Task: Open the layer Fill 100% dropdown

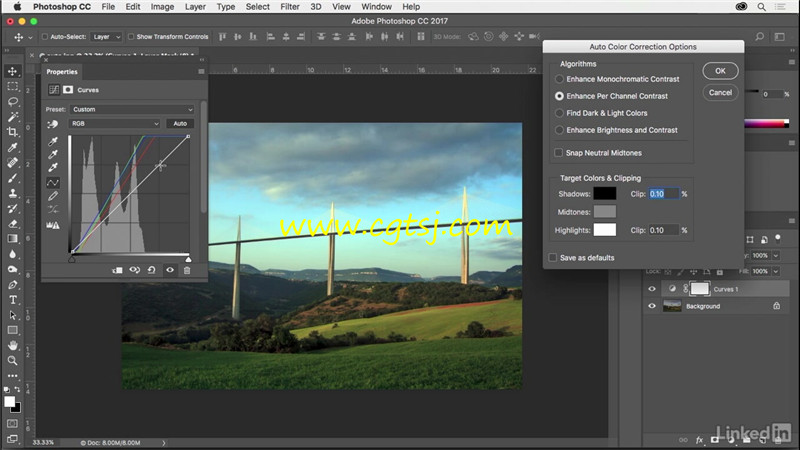Action: click(x=776, y=271)
